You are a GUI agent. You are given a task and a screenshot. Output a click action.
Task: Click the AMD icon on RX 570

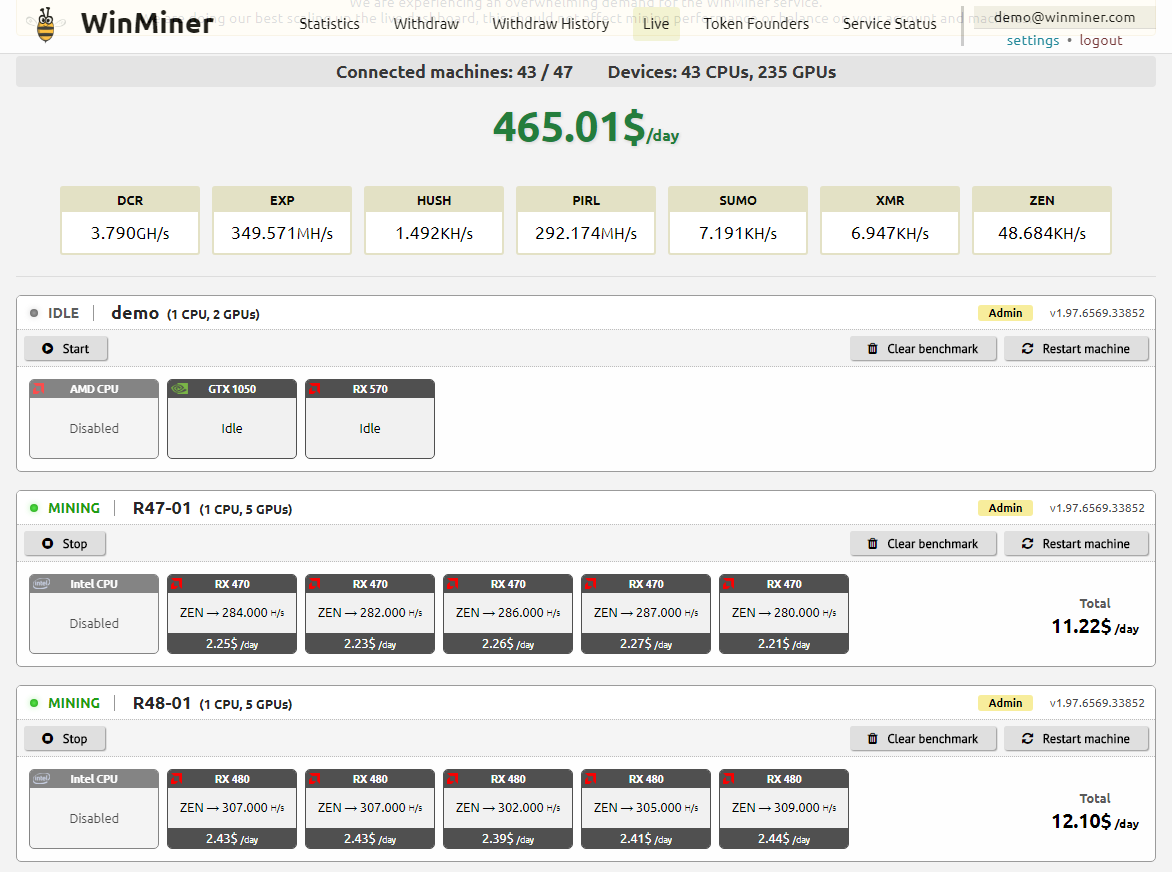pyautogui.click(x=315, y=389)
